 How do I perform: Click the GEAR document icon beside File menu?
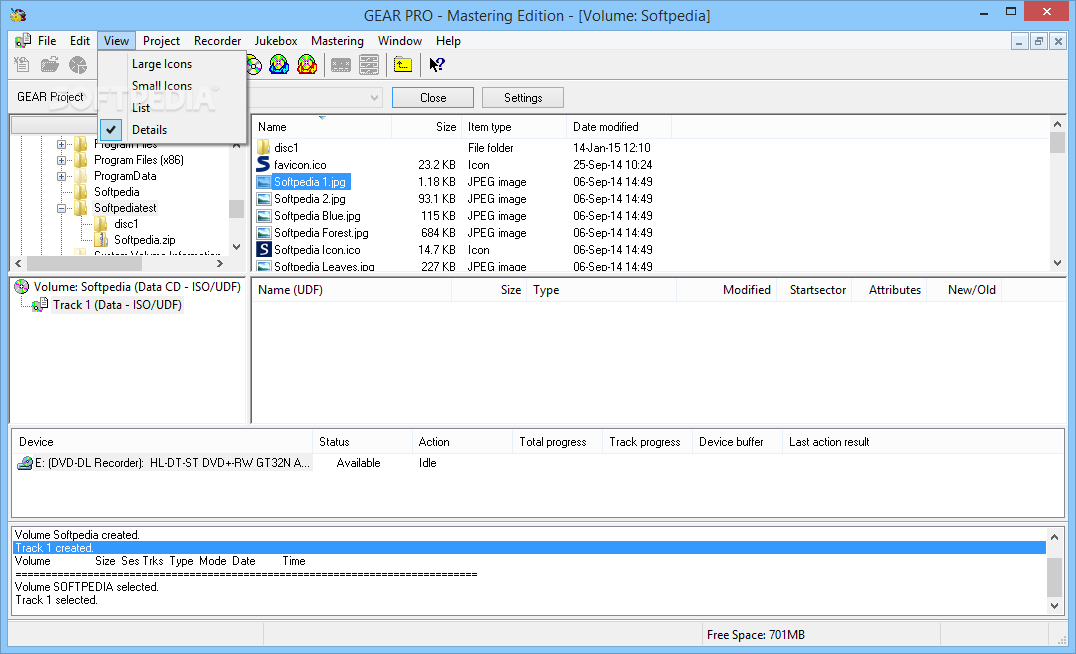click(23, 40)
